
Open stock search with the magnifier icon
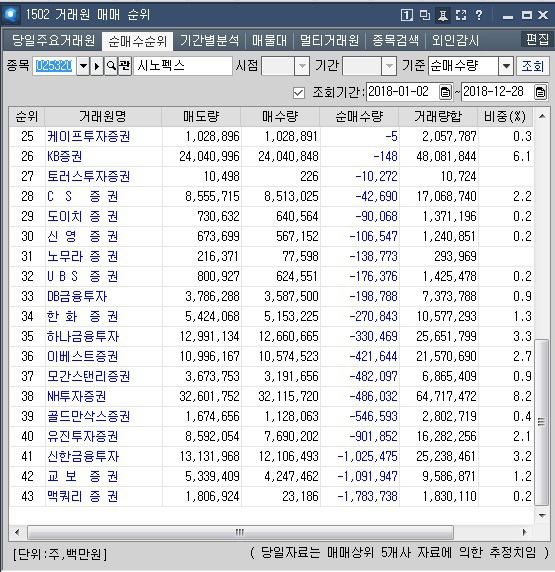111,66
